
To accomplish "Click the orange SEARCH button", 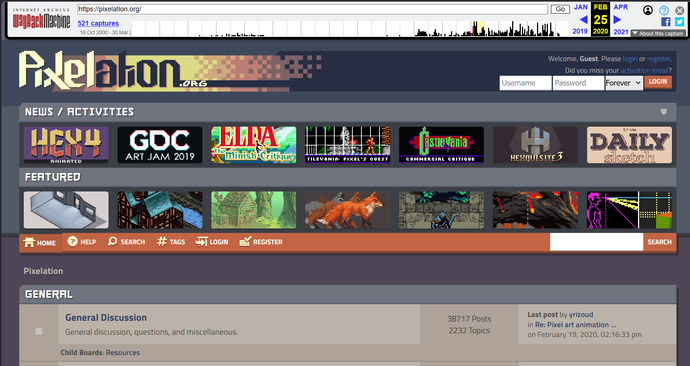I will click(x=659, y=242).
